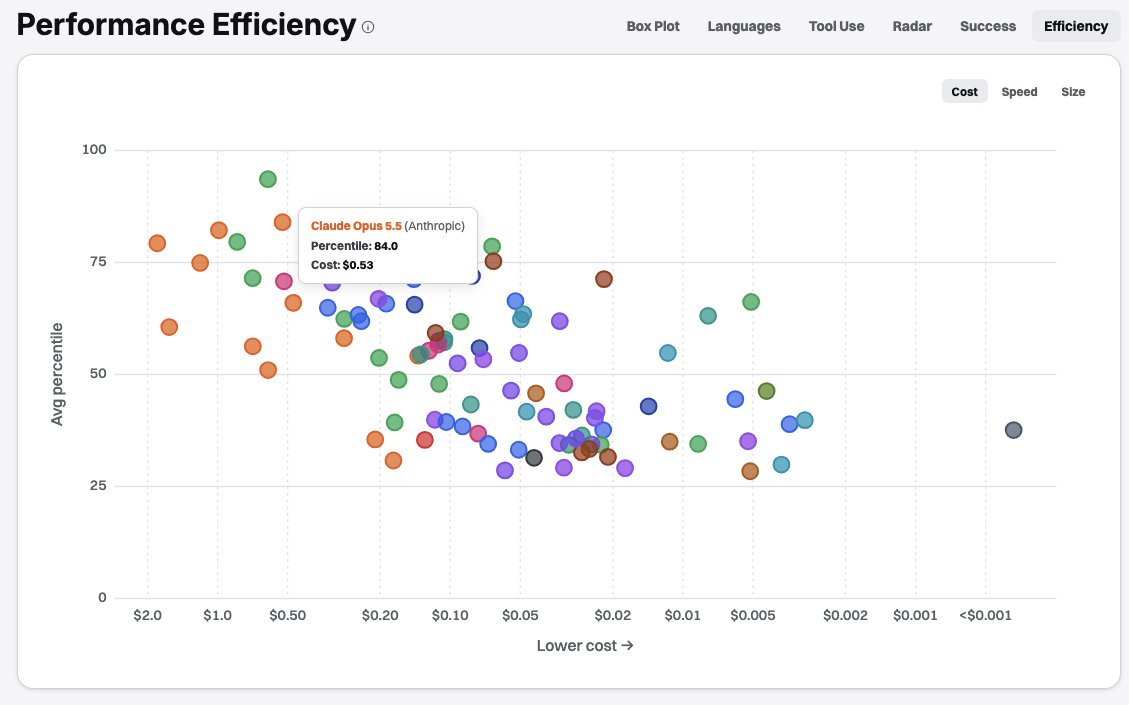The width and height of the screenshot is (1129, 705).
Task: Click the '$0.20' x-axis label
Action: point(380,616)
